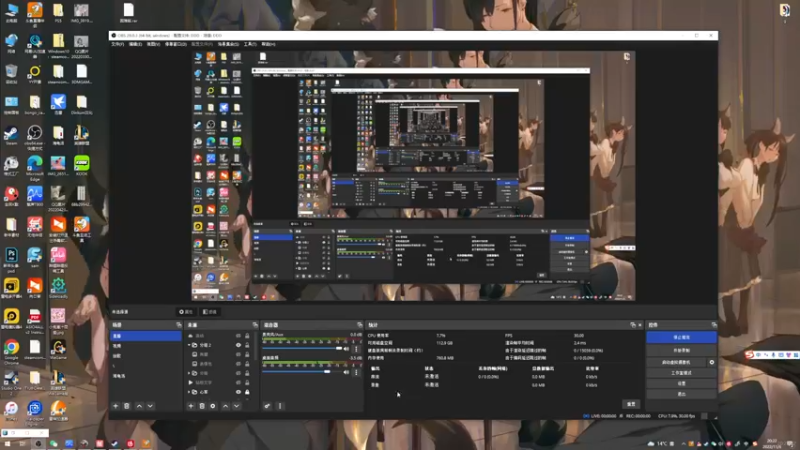
Task: Open the 工具 Tools menu
Action: click(250, 44)
